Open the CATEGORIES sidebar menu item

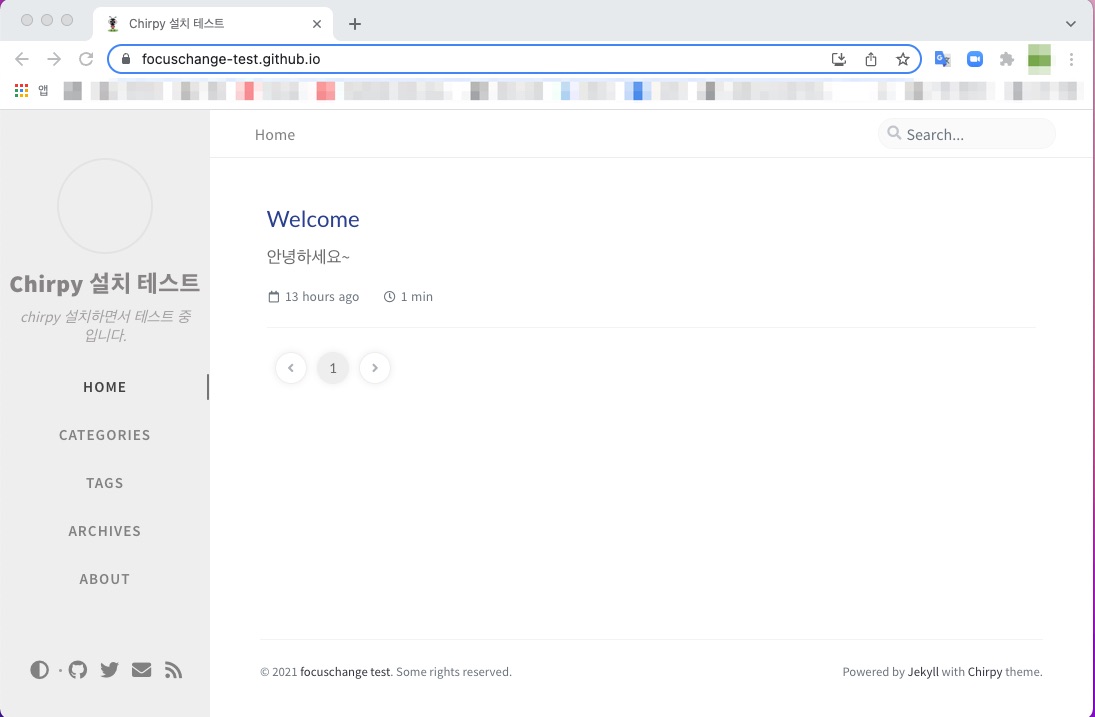pos(105,435)
